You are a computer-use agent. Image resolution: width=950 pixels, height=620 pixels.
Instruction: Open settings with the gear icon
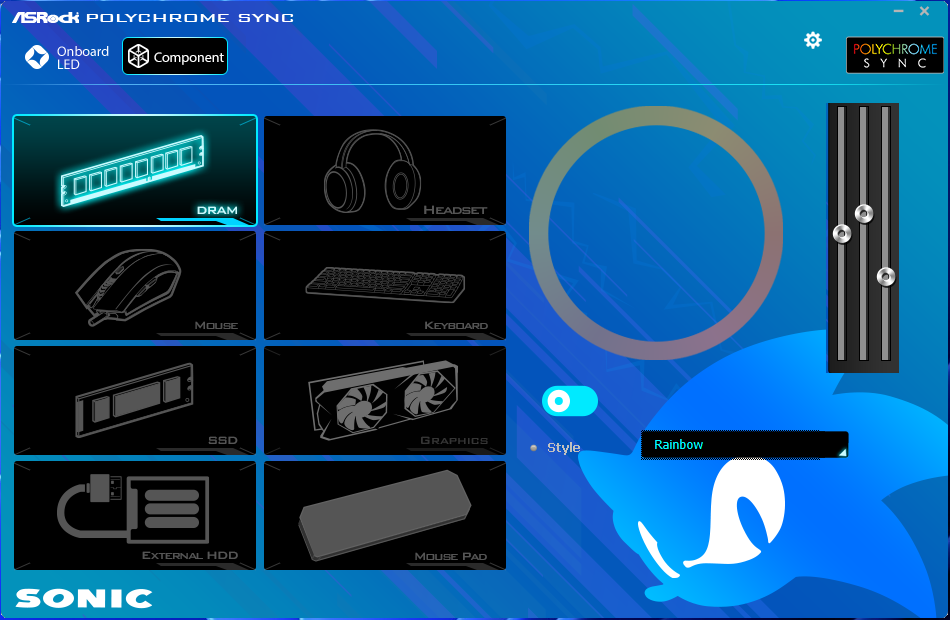pos(812,40)
